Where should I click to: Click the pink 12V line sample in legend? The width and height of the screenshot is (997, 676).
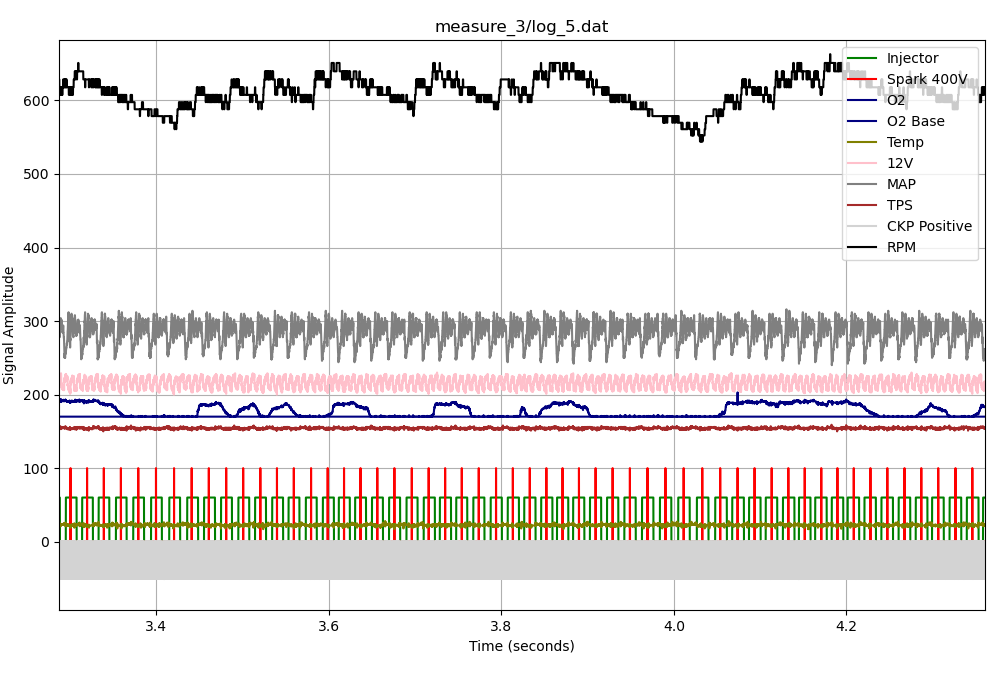(x=863, y=162)
